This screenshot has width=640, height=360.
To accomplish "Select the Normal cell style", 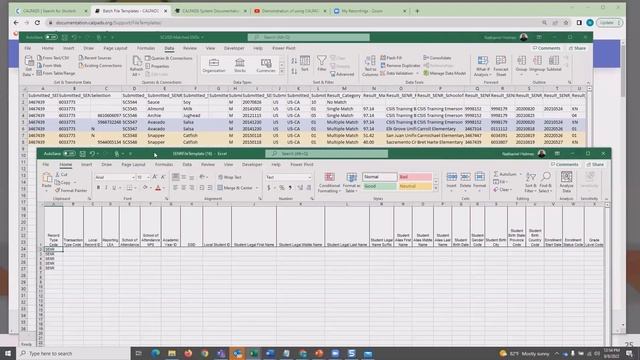I will pyautogui.click(x=379, y=177).
